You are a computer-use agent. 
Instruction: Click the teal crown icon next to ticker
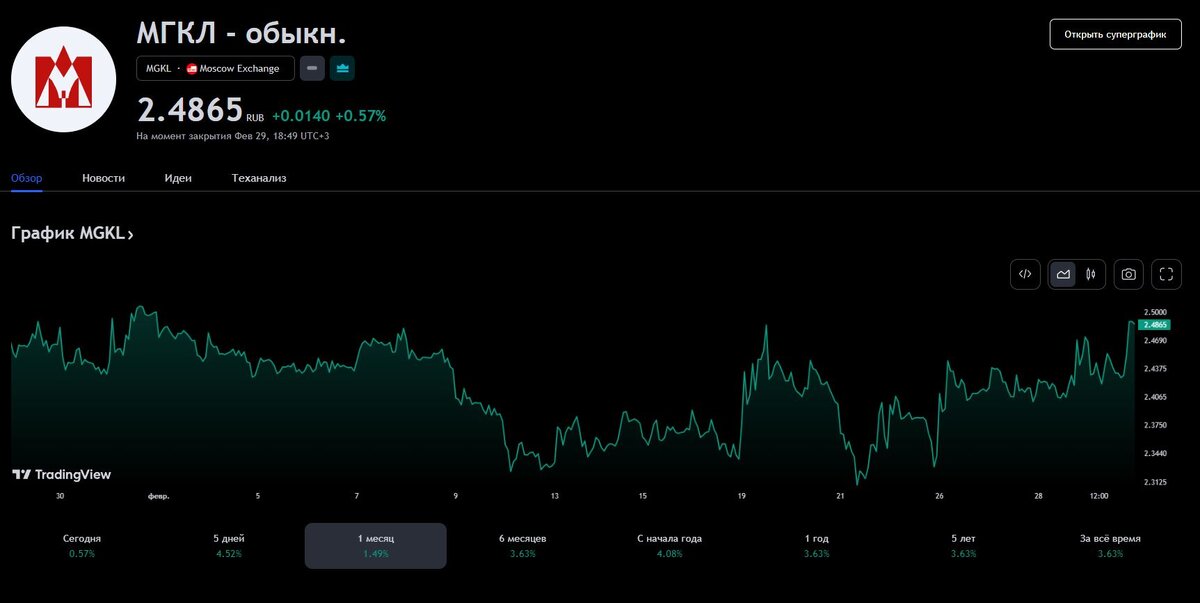(x=341, y=68)
